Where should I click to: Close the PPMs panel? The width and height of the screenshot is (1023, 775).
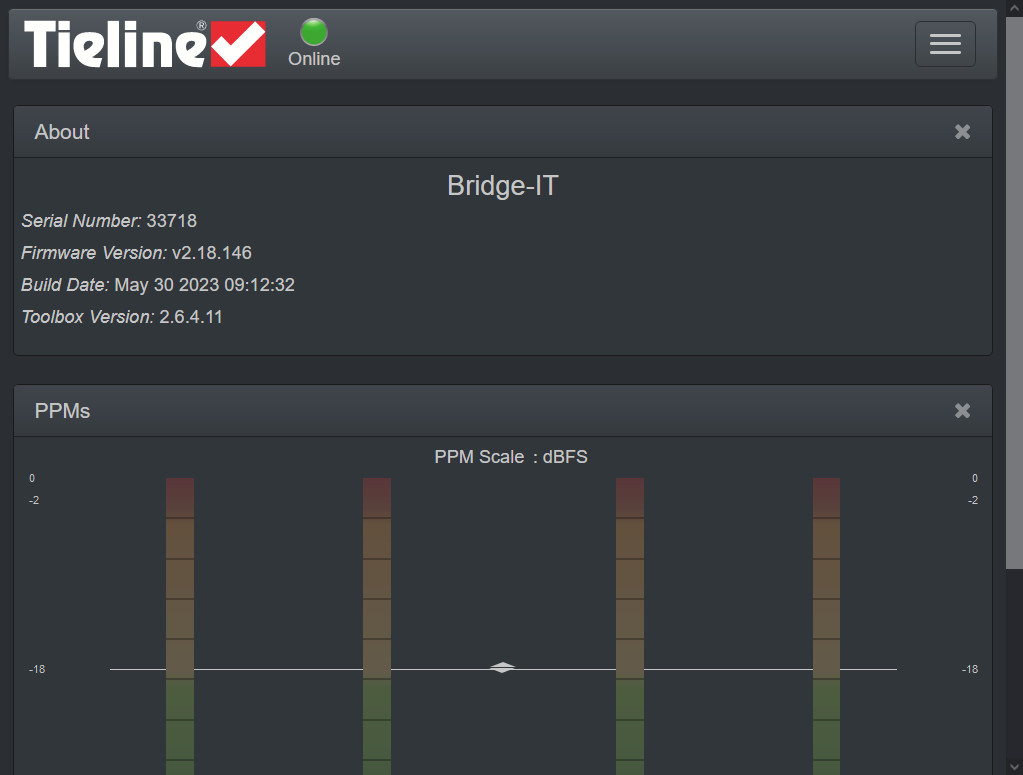tap(962, 411)
